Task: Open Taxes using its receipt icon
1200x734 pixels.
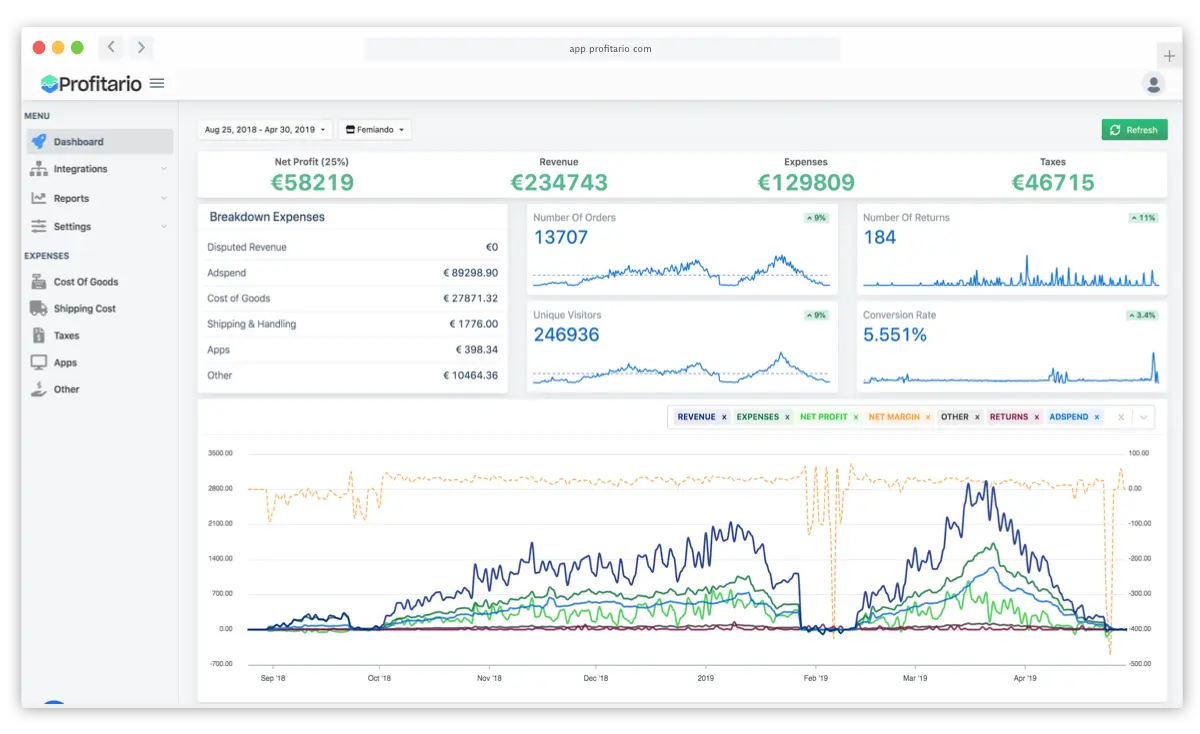Action: pos(37,335)
